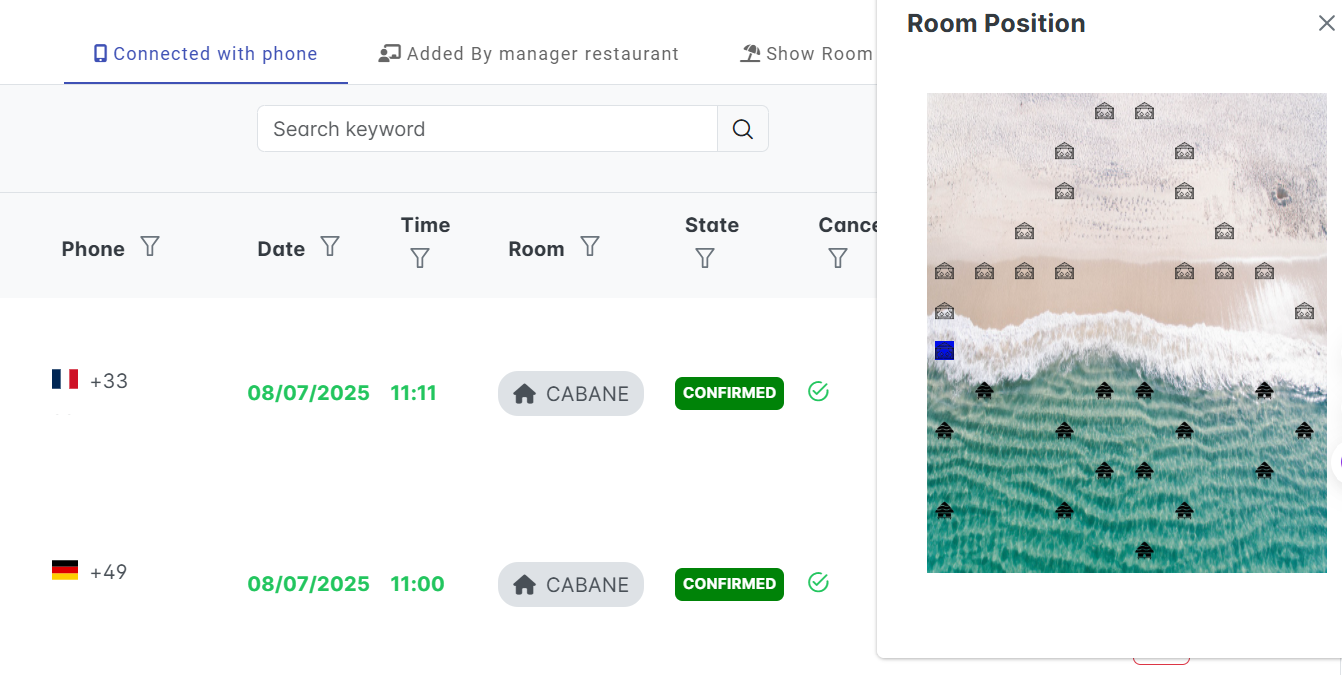Select the bottom-most black hut in water
This screenshot has width=1342, height=675.
(1144, 550)
